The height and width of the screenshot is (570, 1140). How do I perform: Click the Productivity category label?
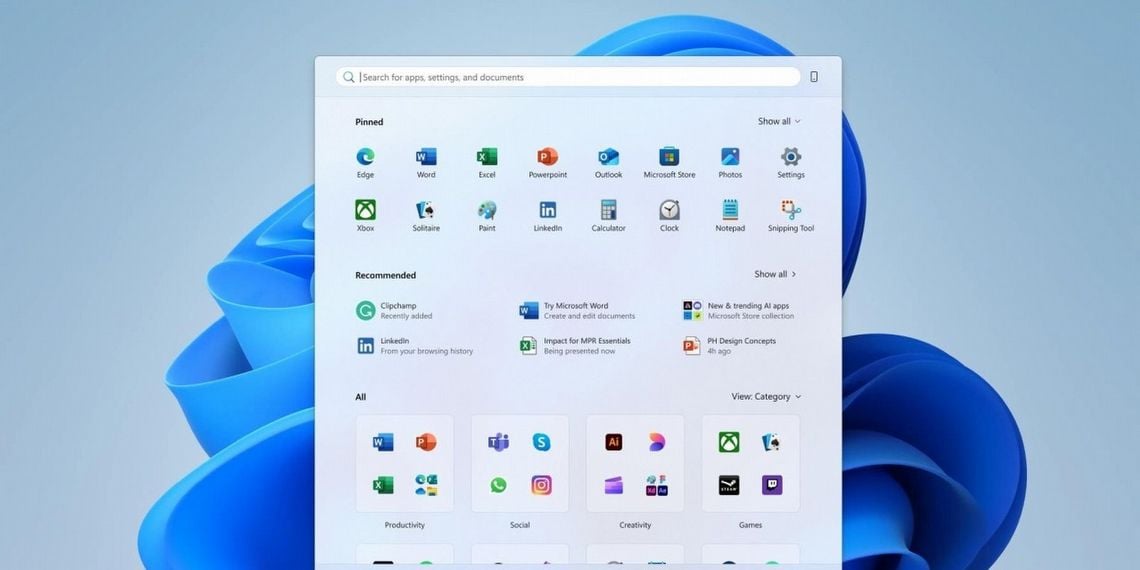[x=404, y=525]
